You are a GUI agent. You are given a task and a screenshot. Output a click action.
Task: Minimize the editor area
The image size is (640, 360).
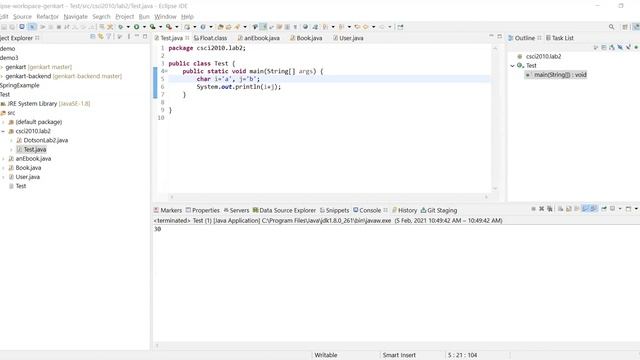[x=491, y=36]
